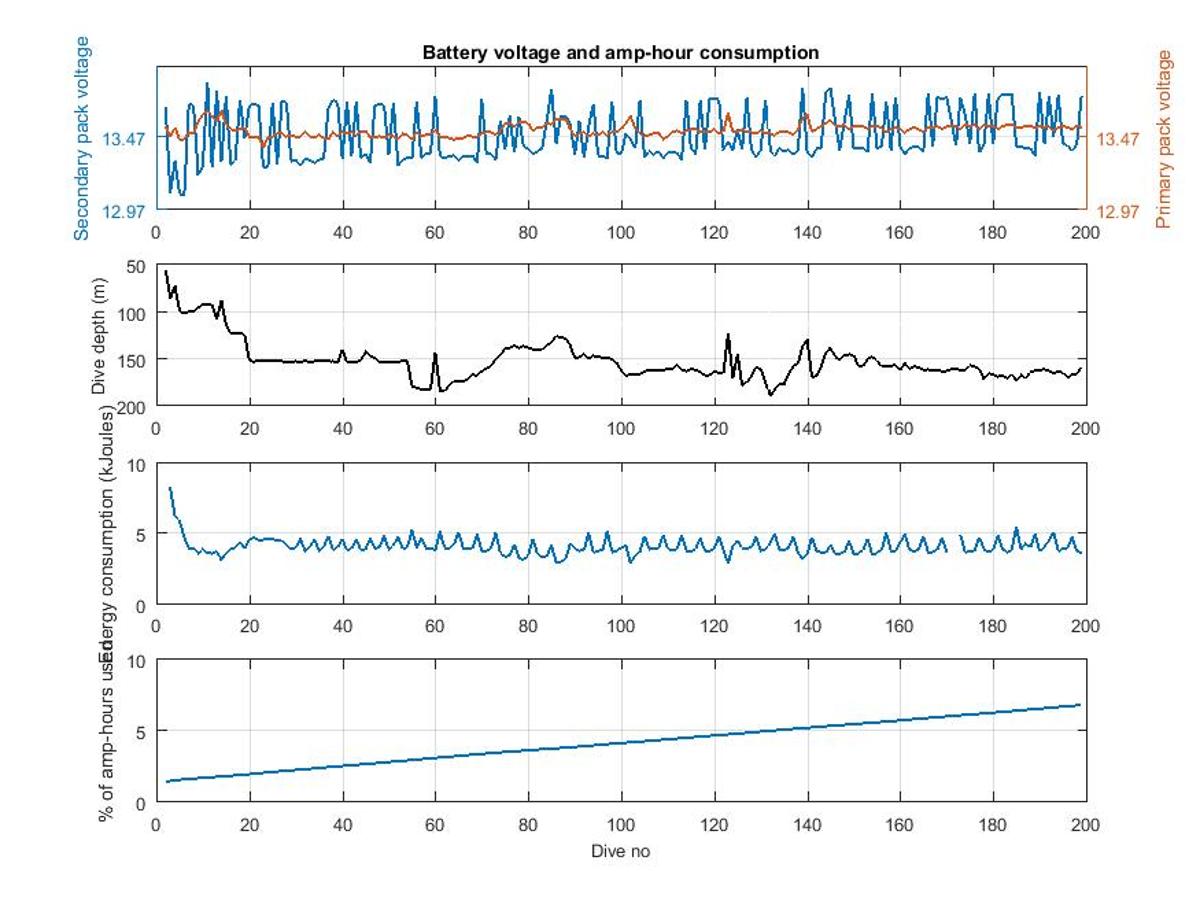This screenshot has width=1200, height=900.
Task: Click x-axis tick 160 under the amp-hours plot
Action: point(900,824)
